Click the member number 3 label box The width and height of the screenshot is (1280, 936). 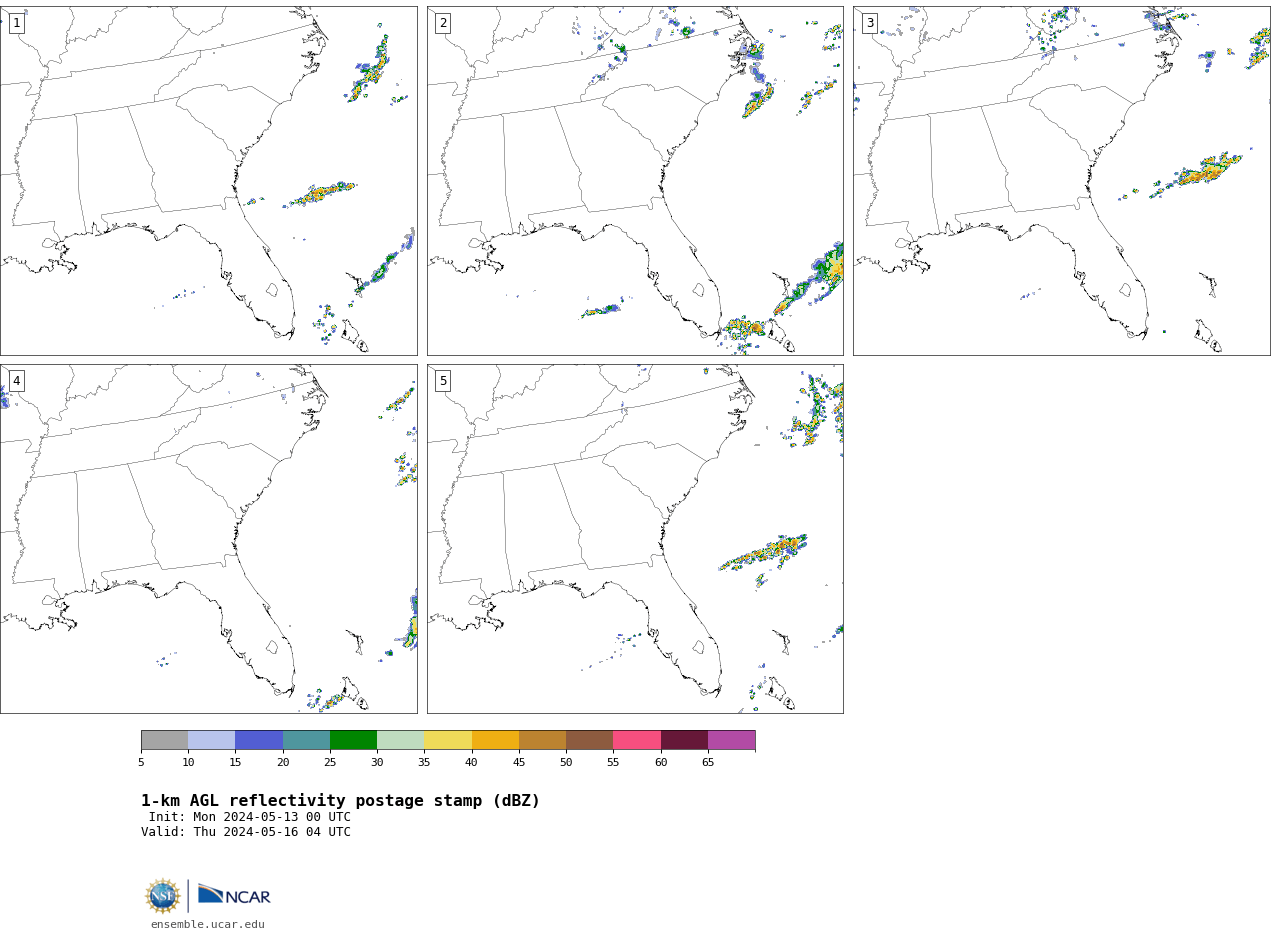(x=870, y=23)
